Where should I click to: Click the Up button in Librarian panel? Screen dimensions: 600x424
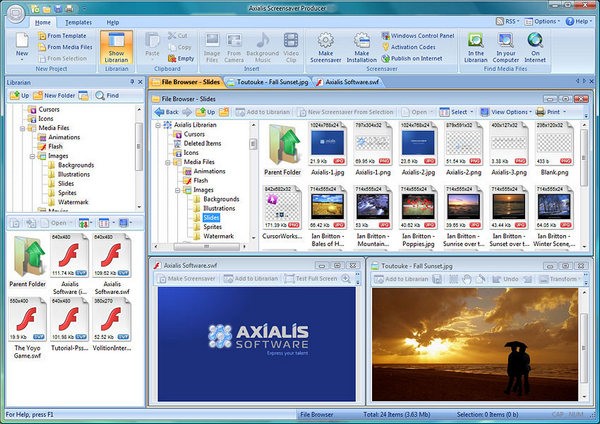[x=19, y=95]
